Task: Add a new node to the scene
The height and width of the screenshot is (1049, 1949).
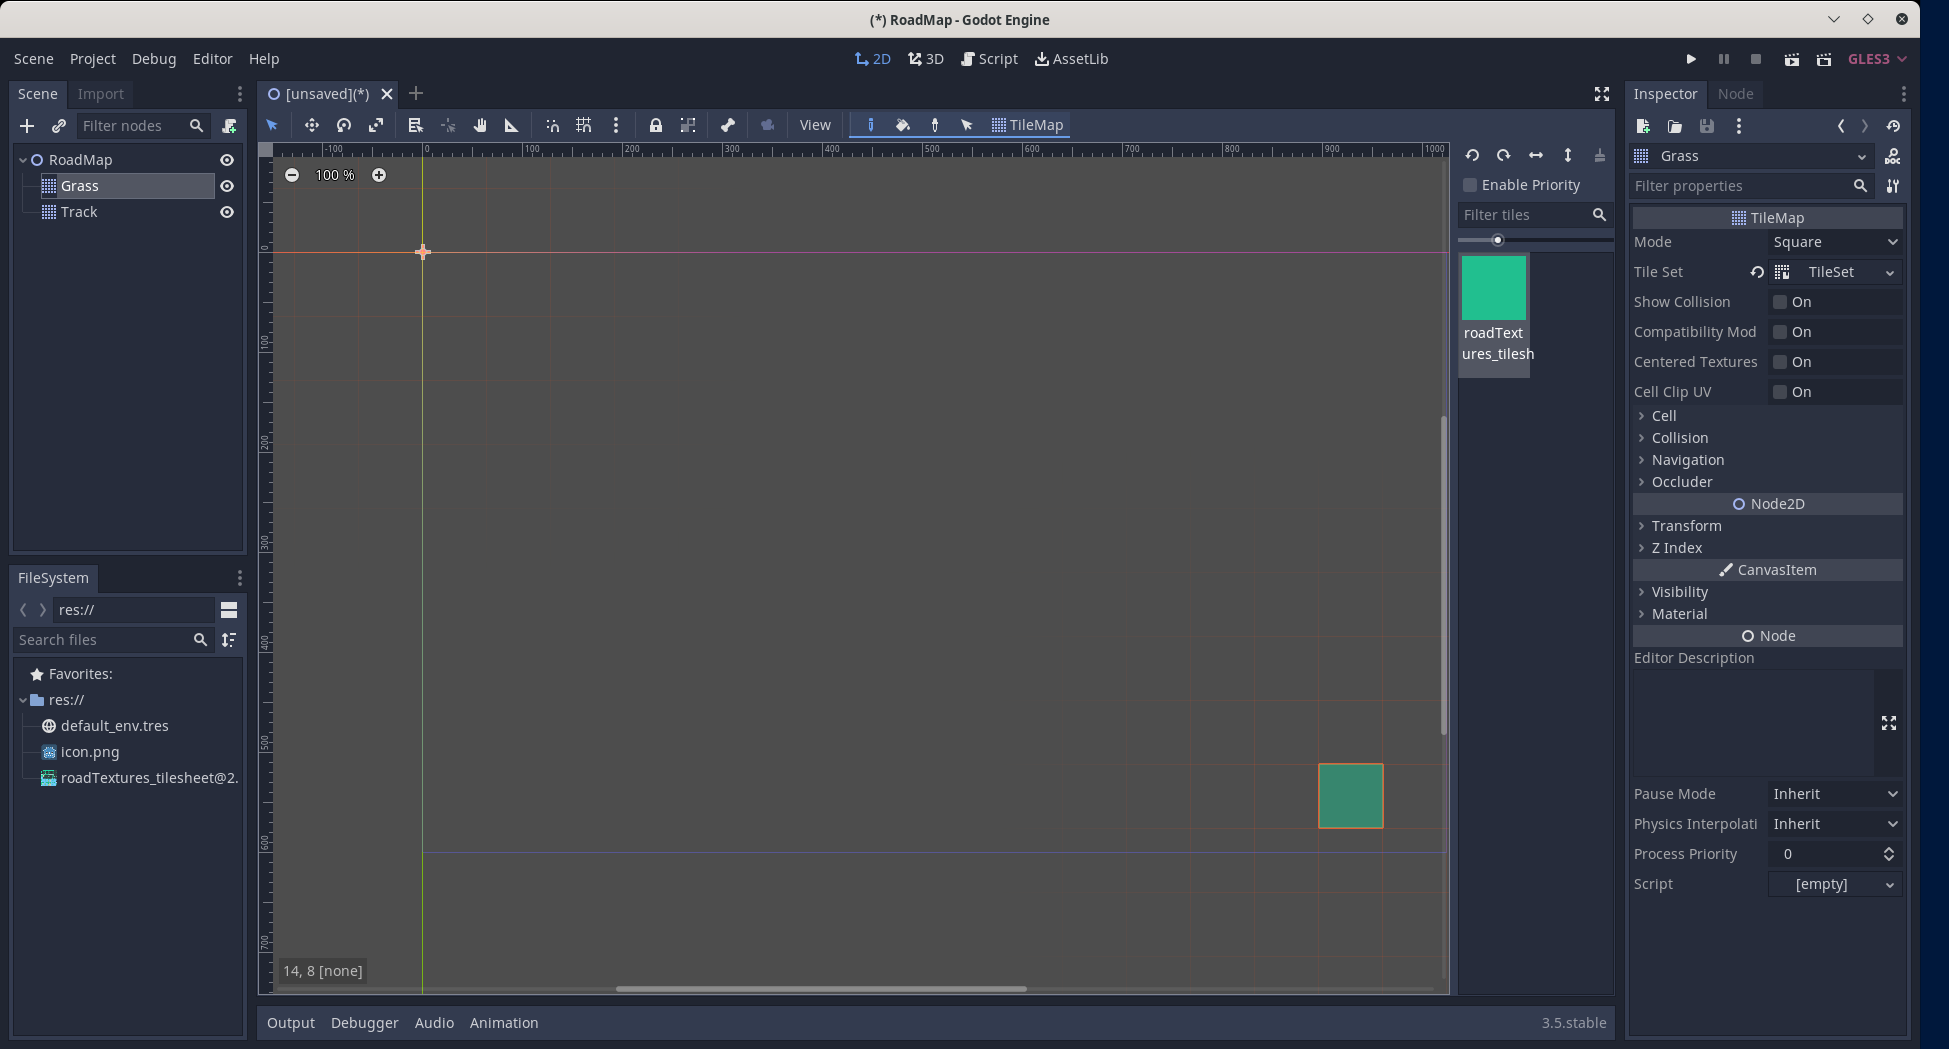Action: [x=26, y=126]
